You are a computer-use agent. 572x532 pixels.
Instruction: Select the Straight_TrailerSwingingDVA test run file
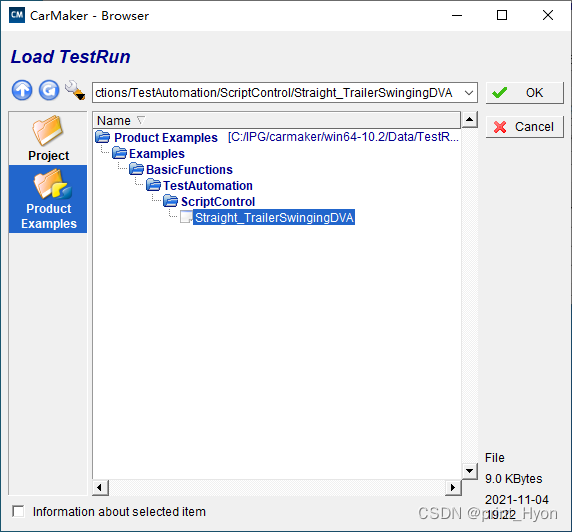[x=274, y=217]
